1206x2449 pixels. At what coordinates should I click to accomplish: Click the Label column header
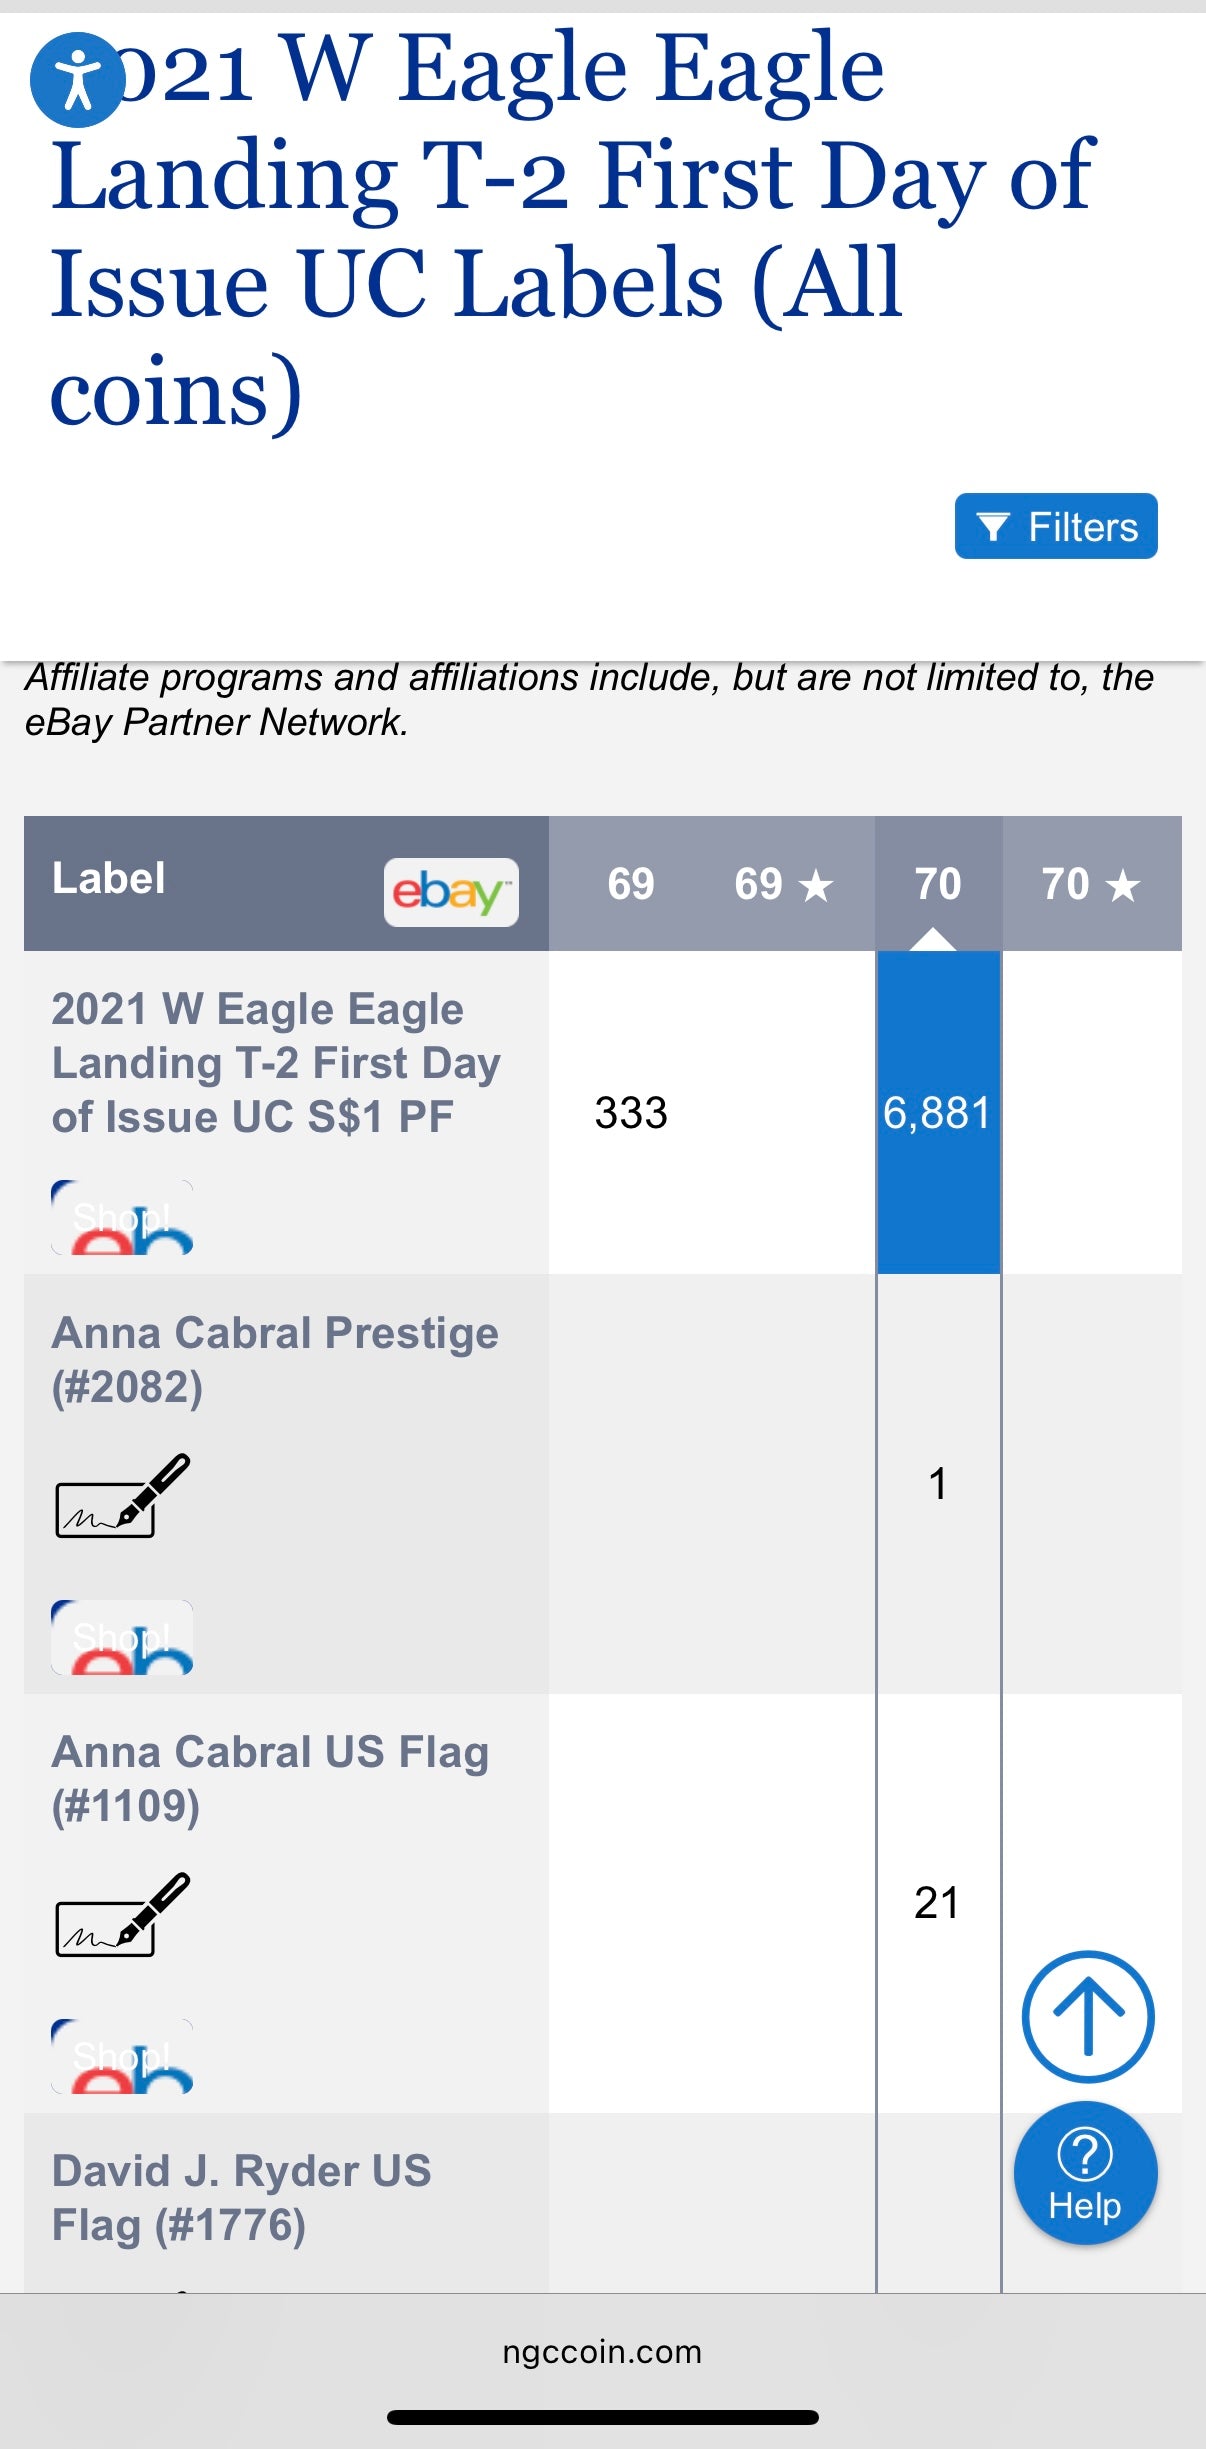[x=109, y=879]
